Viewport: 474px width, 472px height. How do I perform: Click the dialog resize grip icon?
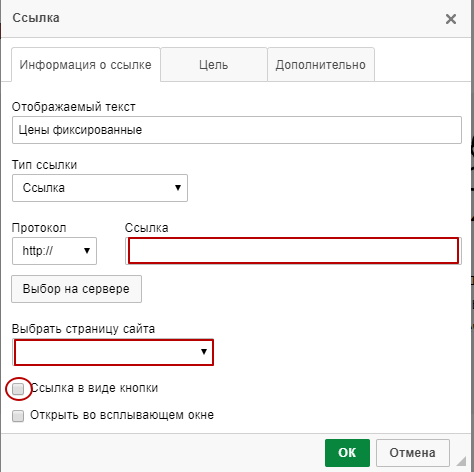click(461, 461)
